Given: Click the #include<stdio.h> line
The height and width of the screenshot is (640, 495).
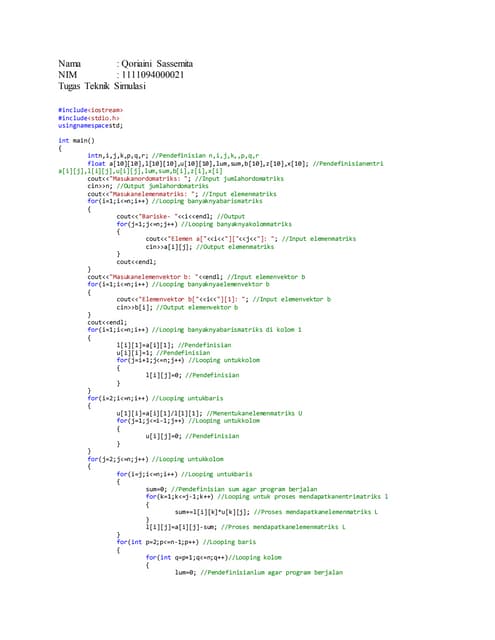Looking at the screenshot, I should (89, 118).
